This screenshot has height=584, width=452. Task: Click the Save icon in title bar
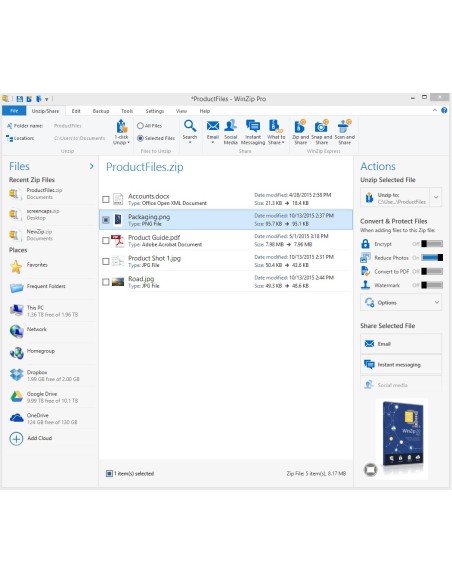20,99
